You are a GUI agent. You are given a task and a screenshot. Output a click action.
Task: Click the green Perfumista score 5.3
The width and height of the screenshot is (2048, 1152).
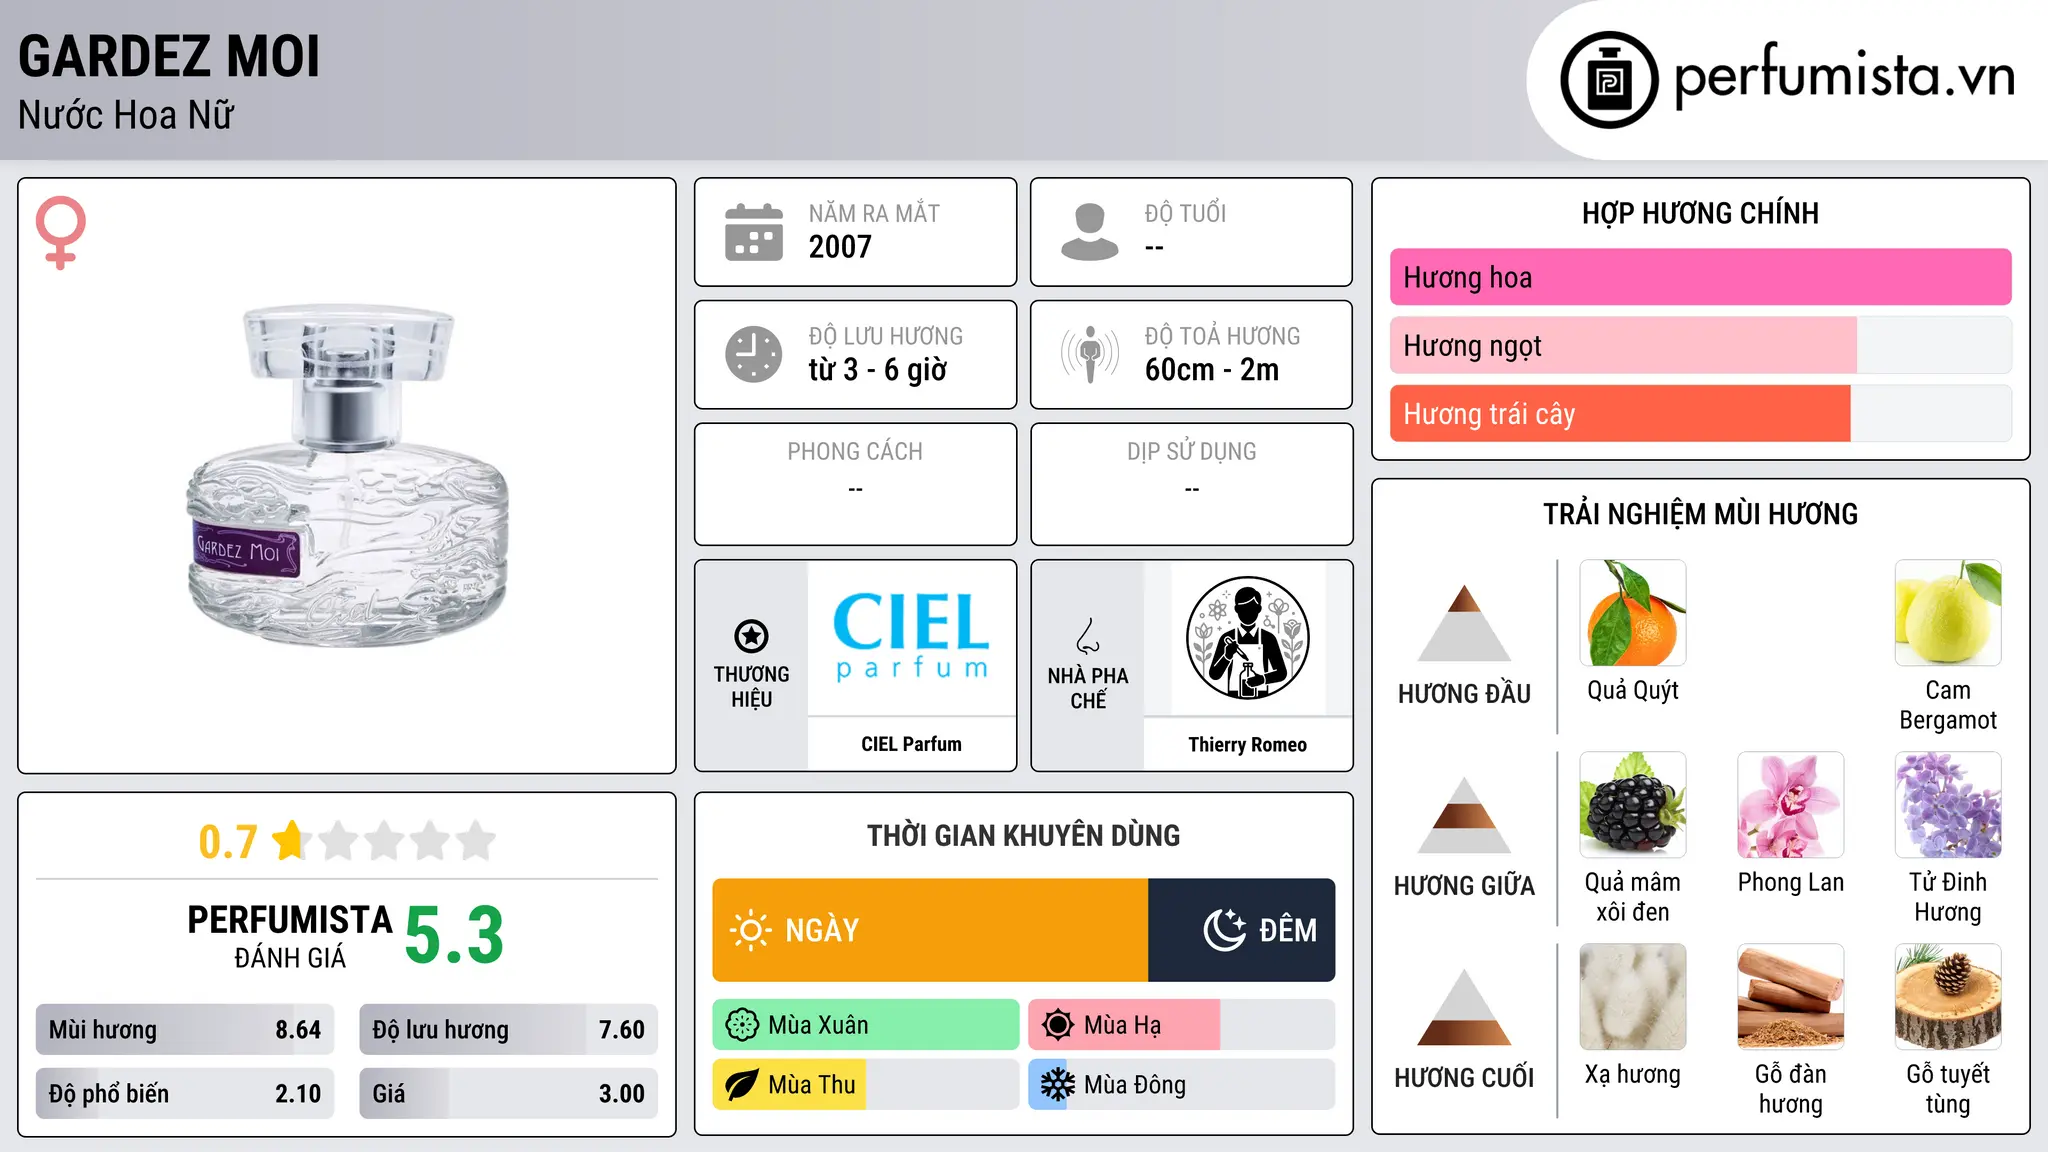pyautogui.click(x=454, y=935)
